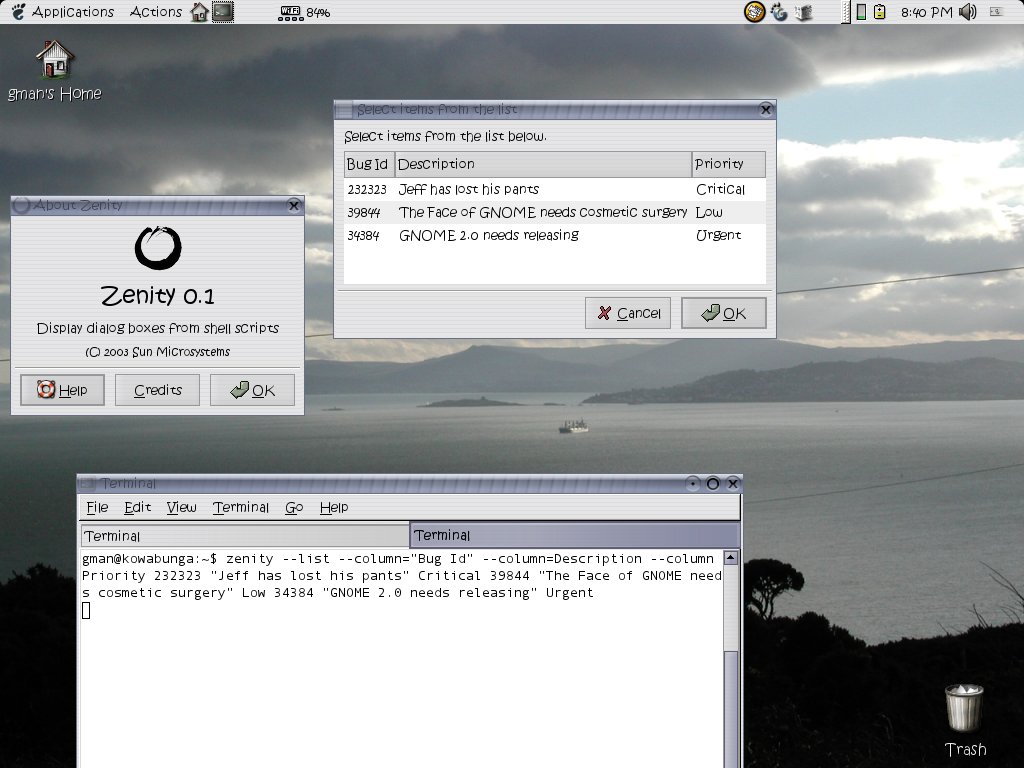
Task: Click bug id 34384 cell
Action: (363, 235)
